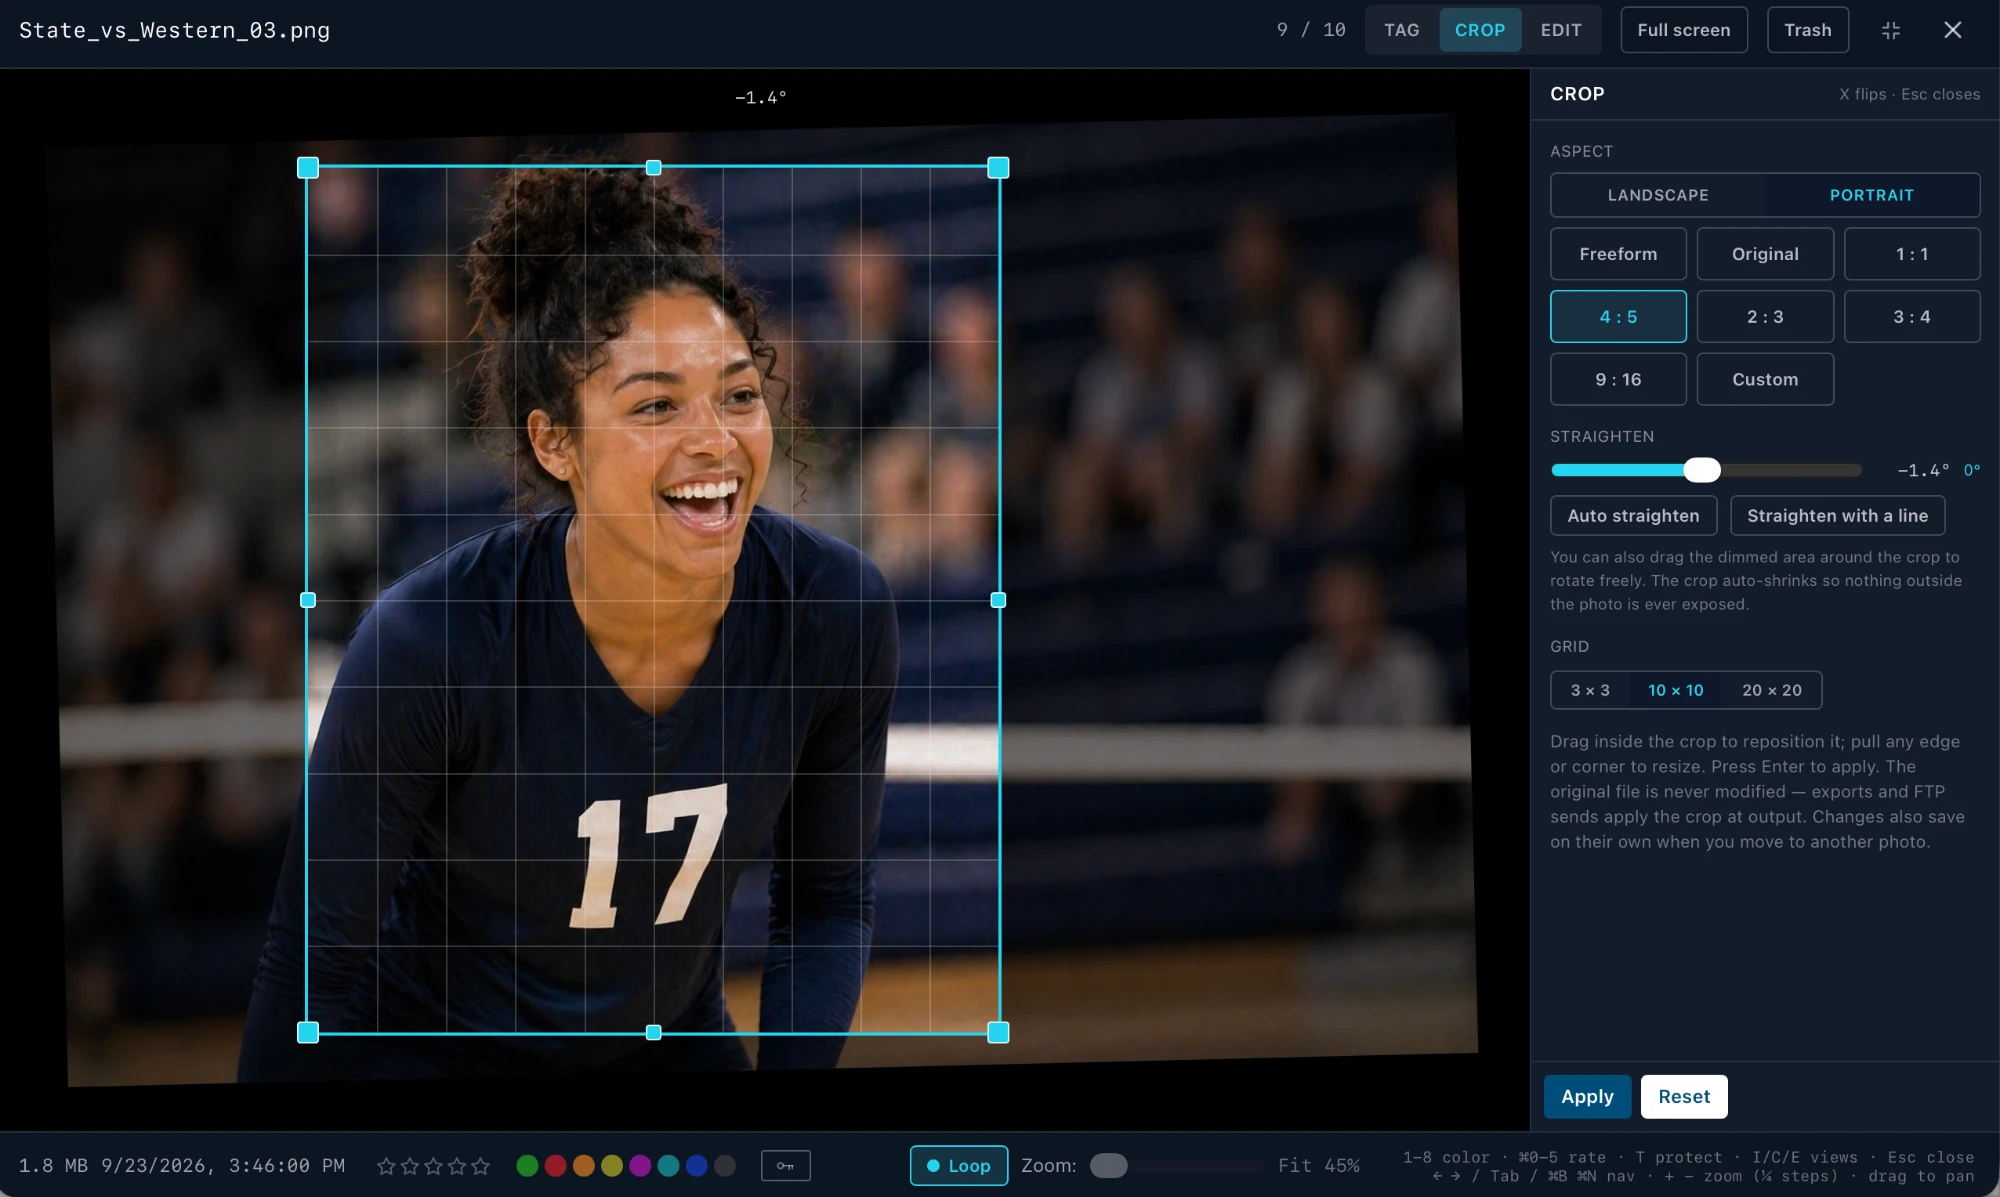The height and width of the screenshot is (1197, 2000).
Task: Apply the crop
Action: click(x=1587, y=1096)
